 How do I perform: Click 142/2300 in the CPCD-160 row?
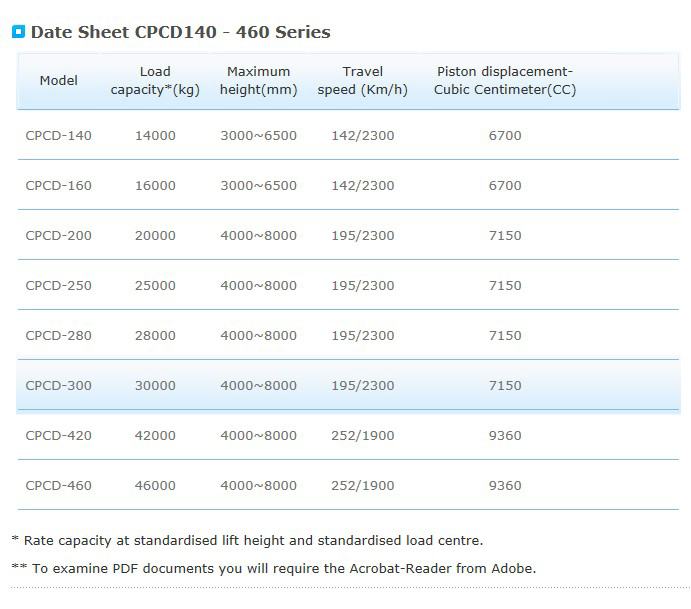363,186
